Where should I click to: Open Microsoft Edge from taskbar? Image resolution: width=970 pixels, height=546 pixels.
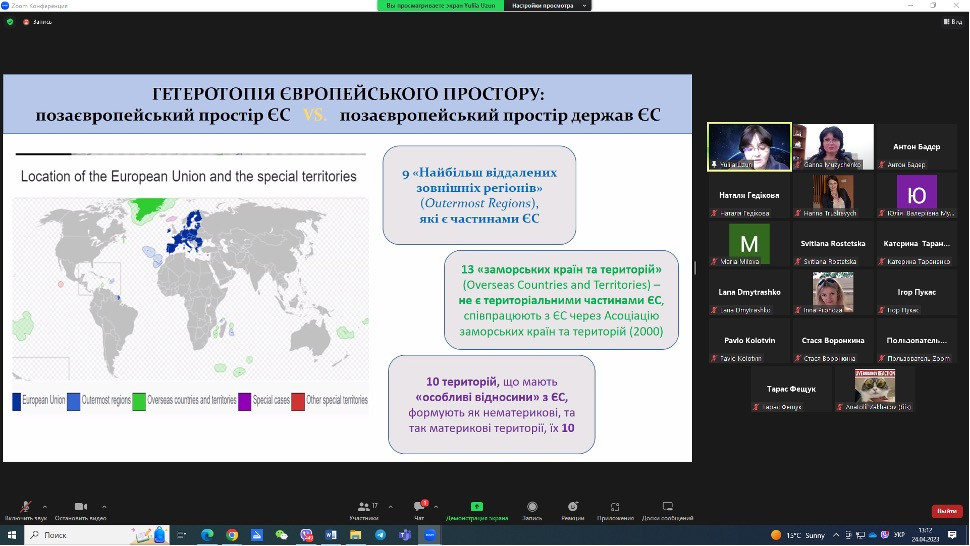point(207,535)
